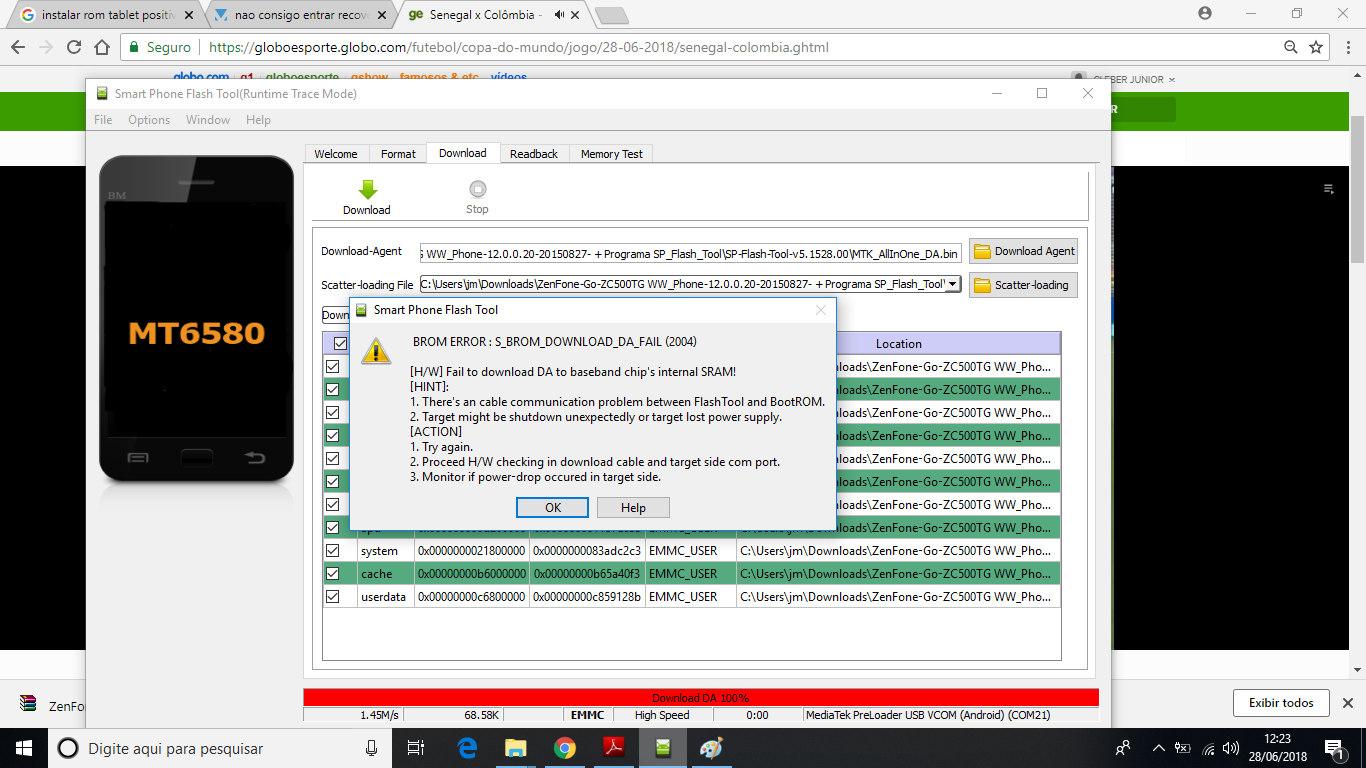The image size is (1366, 768).
Task: Click the Scatter-loading folder button
Action: 1023,285
